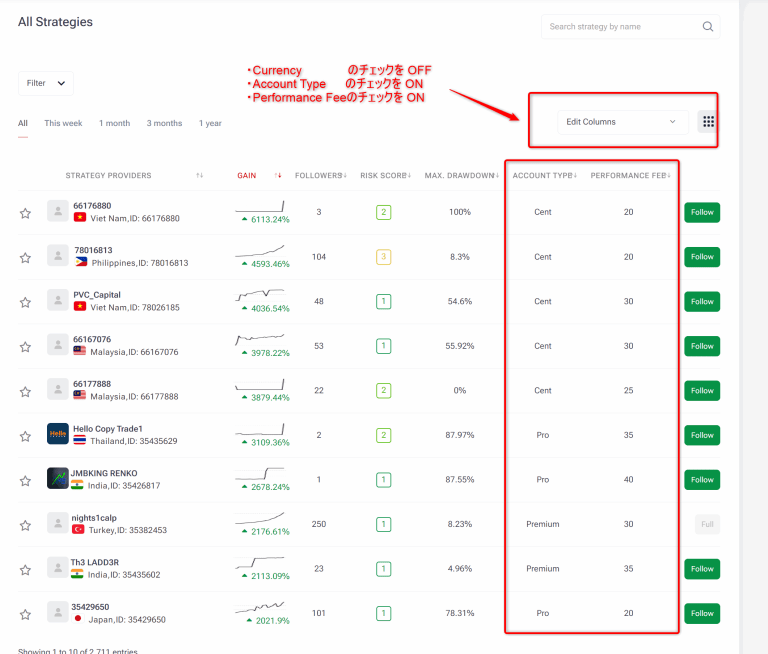Image resolution: width=768 pixels, height=654 pixels.
Task: Toggle favorite star for PVC_Capital
Action: pyautogui.click(x=25, y=302)
